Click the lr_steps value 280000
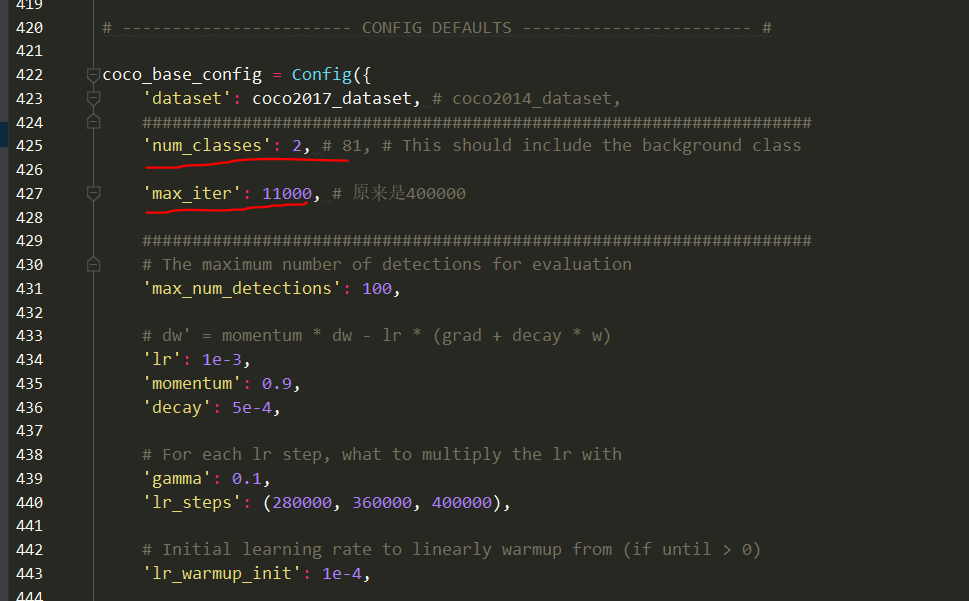The width and height of the screenshot is (969, 601). click(302, 503)
